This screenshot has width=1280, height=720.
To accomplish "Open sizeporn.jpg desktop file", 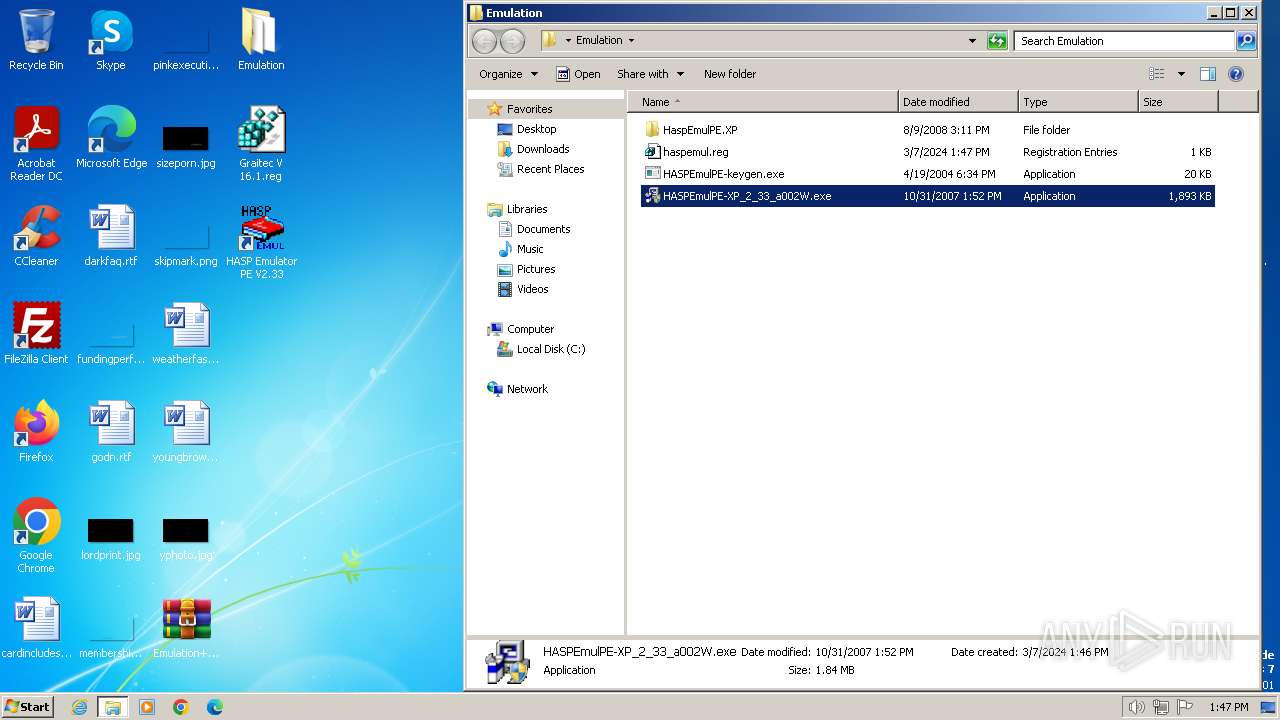I will pyautogui.click(x=186, y=146).
